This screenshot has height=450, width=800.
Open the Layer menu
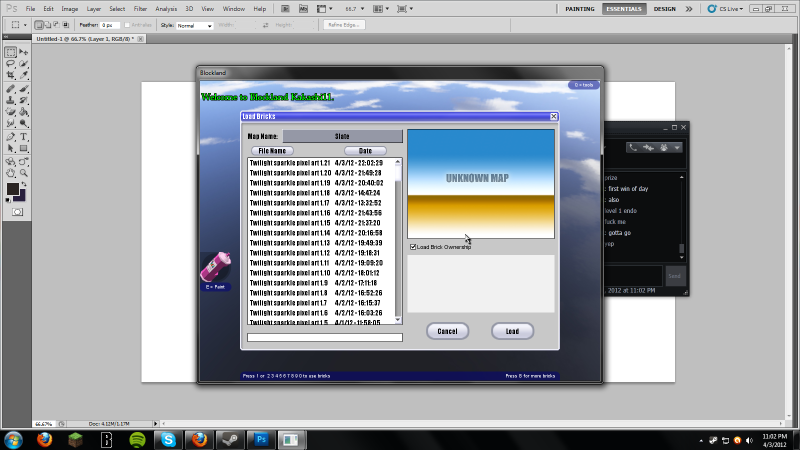coord(93,9)
